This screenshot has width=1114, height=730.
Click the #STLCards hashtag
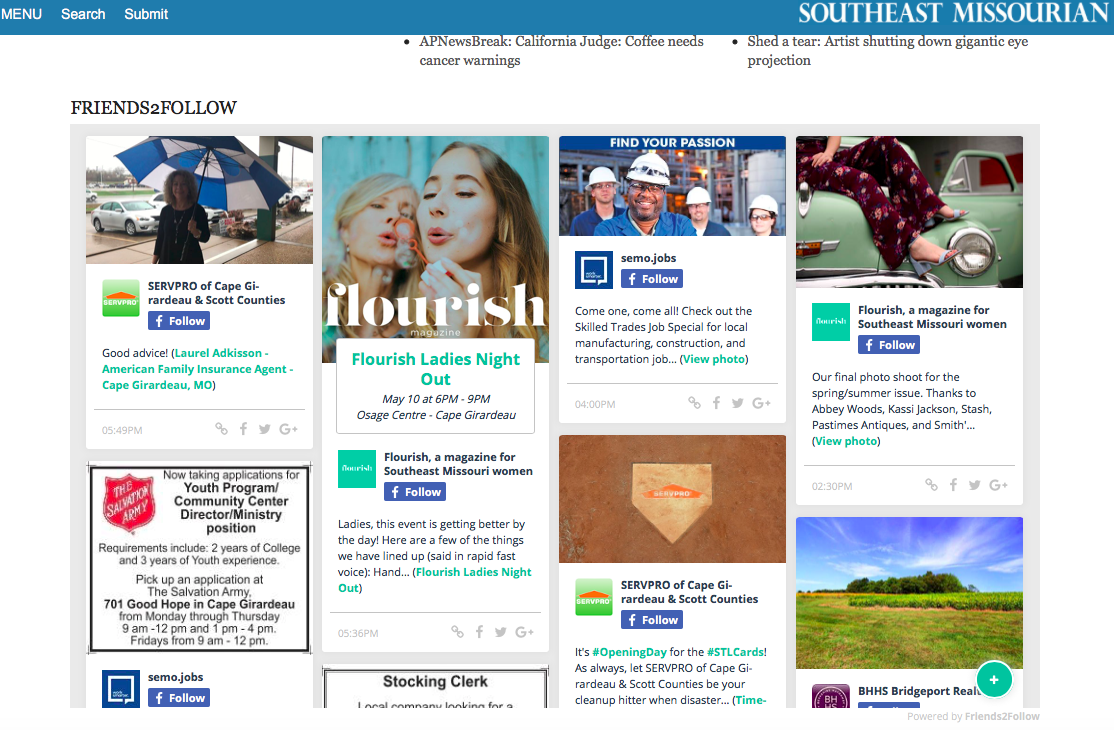[x=735, y=652]
